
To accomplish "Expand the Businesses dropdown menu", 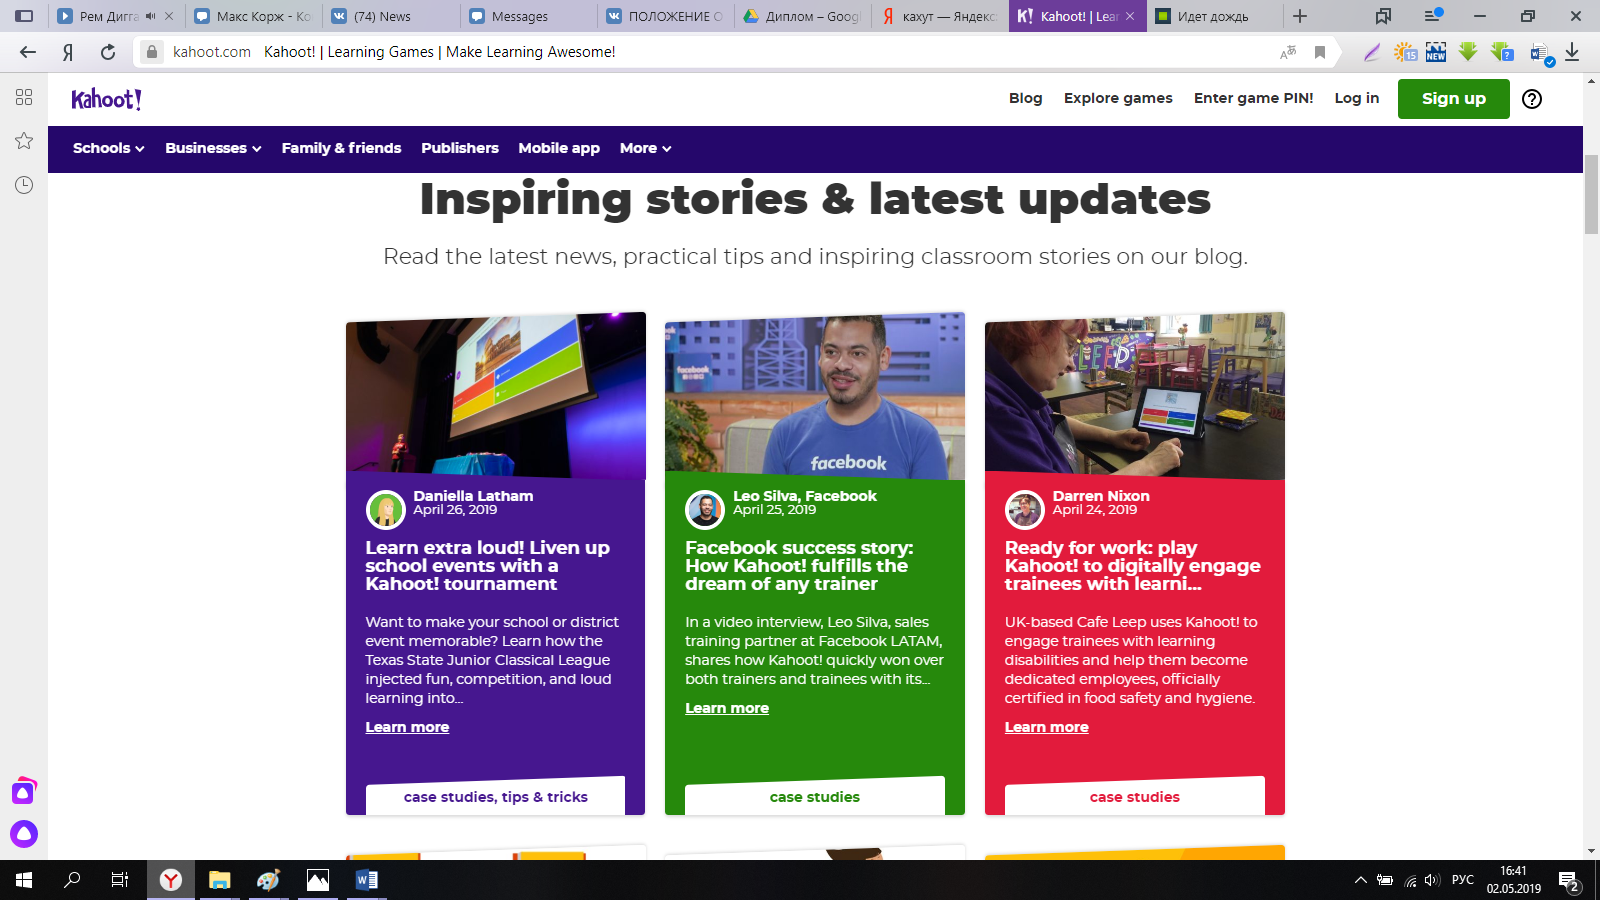I will click(213, 148).
